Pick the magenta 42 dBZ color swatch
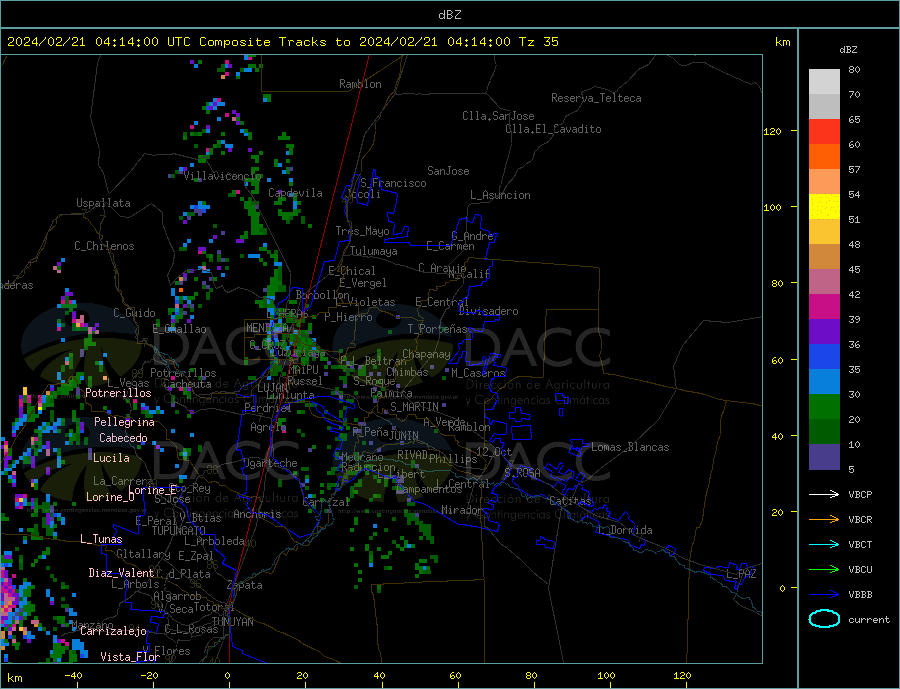The height and width of the screenshot is (689, 900). tap(824, 307)
